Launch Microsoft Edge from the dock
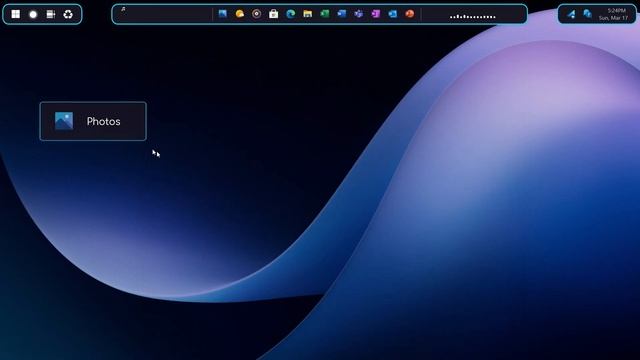 (291, 14)
